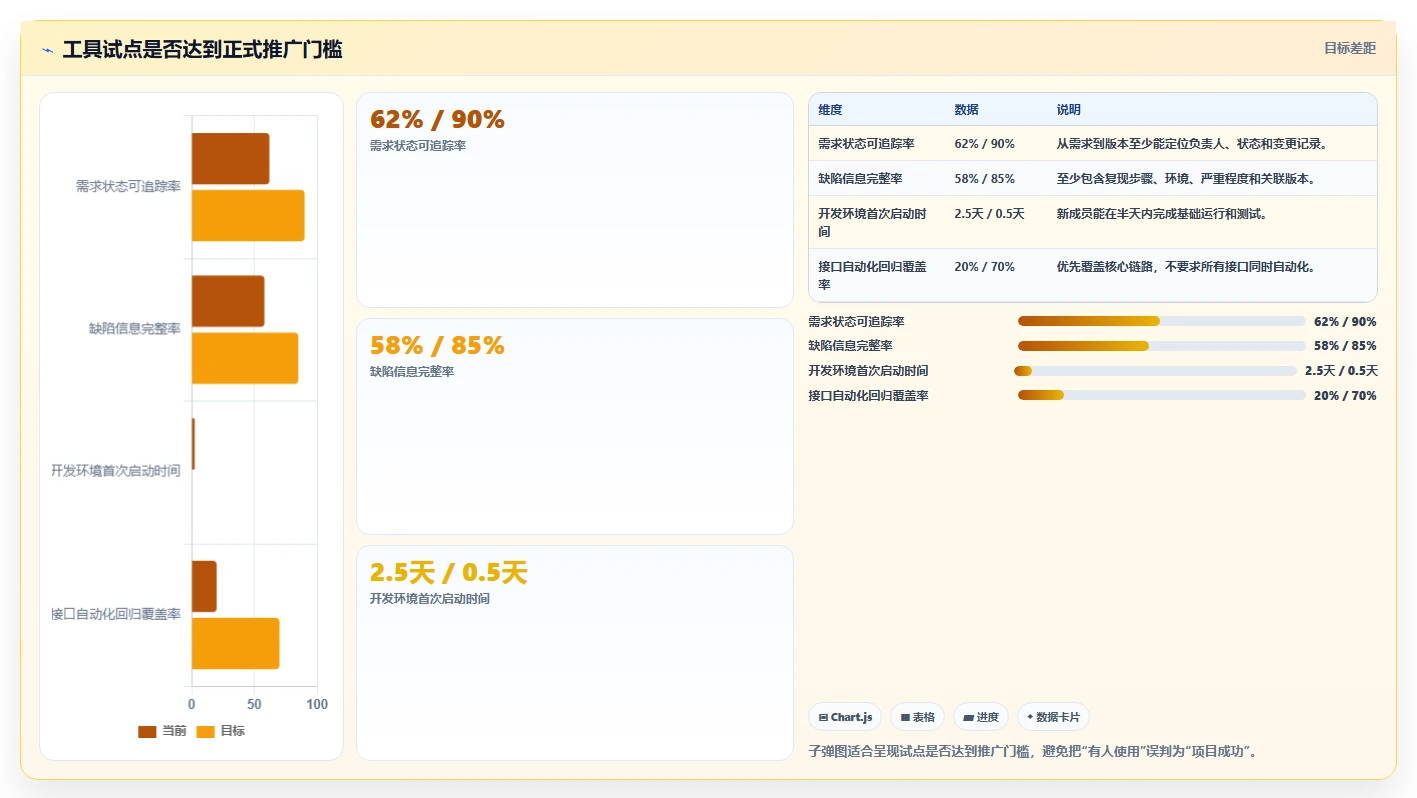Screen dimensions: 1417x798
Task: Click the 2.5天 / 0.5天 value in the table
Action: click(989, 214)
